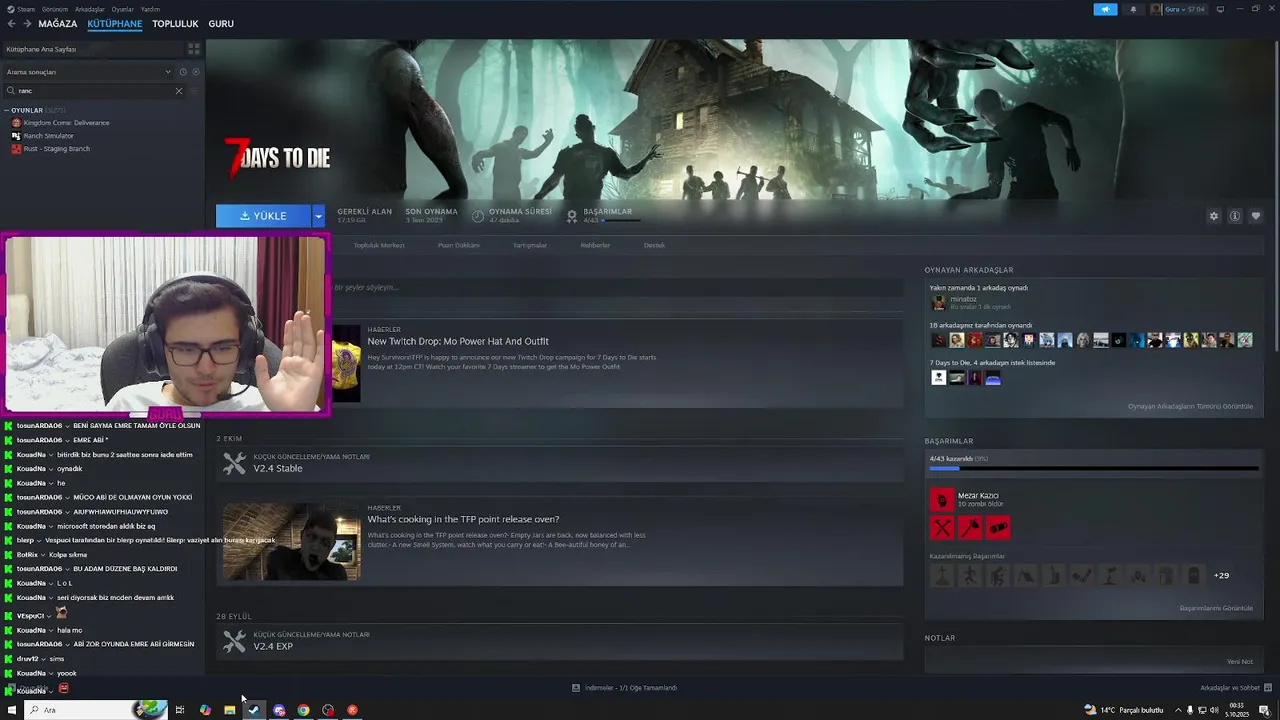Switch to the KÜTÜPHANE tab
1280x720 pixels.
[115, 24]
